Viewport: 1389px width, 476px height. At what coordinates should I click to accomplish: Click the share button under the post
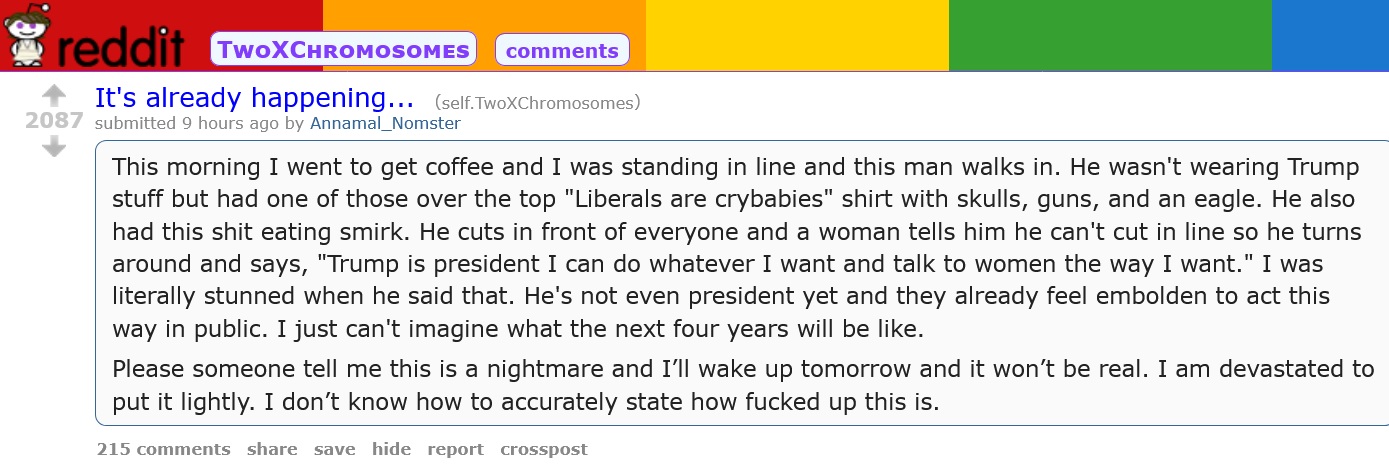[x=272, y=449]
